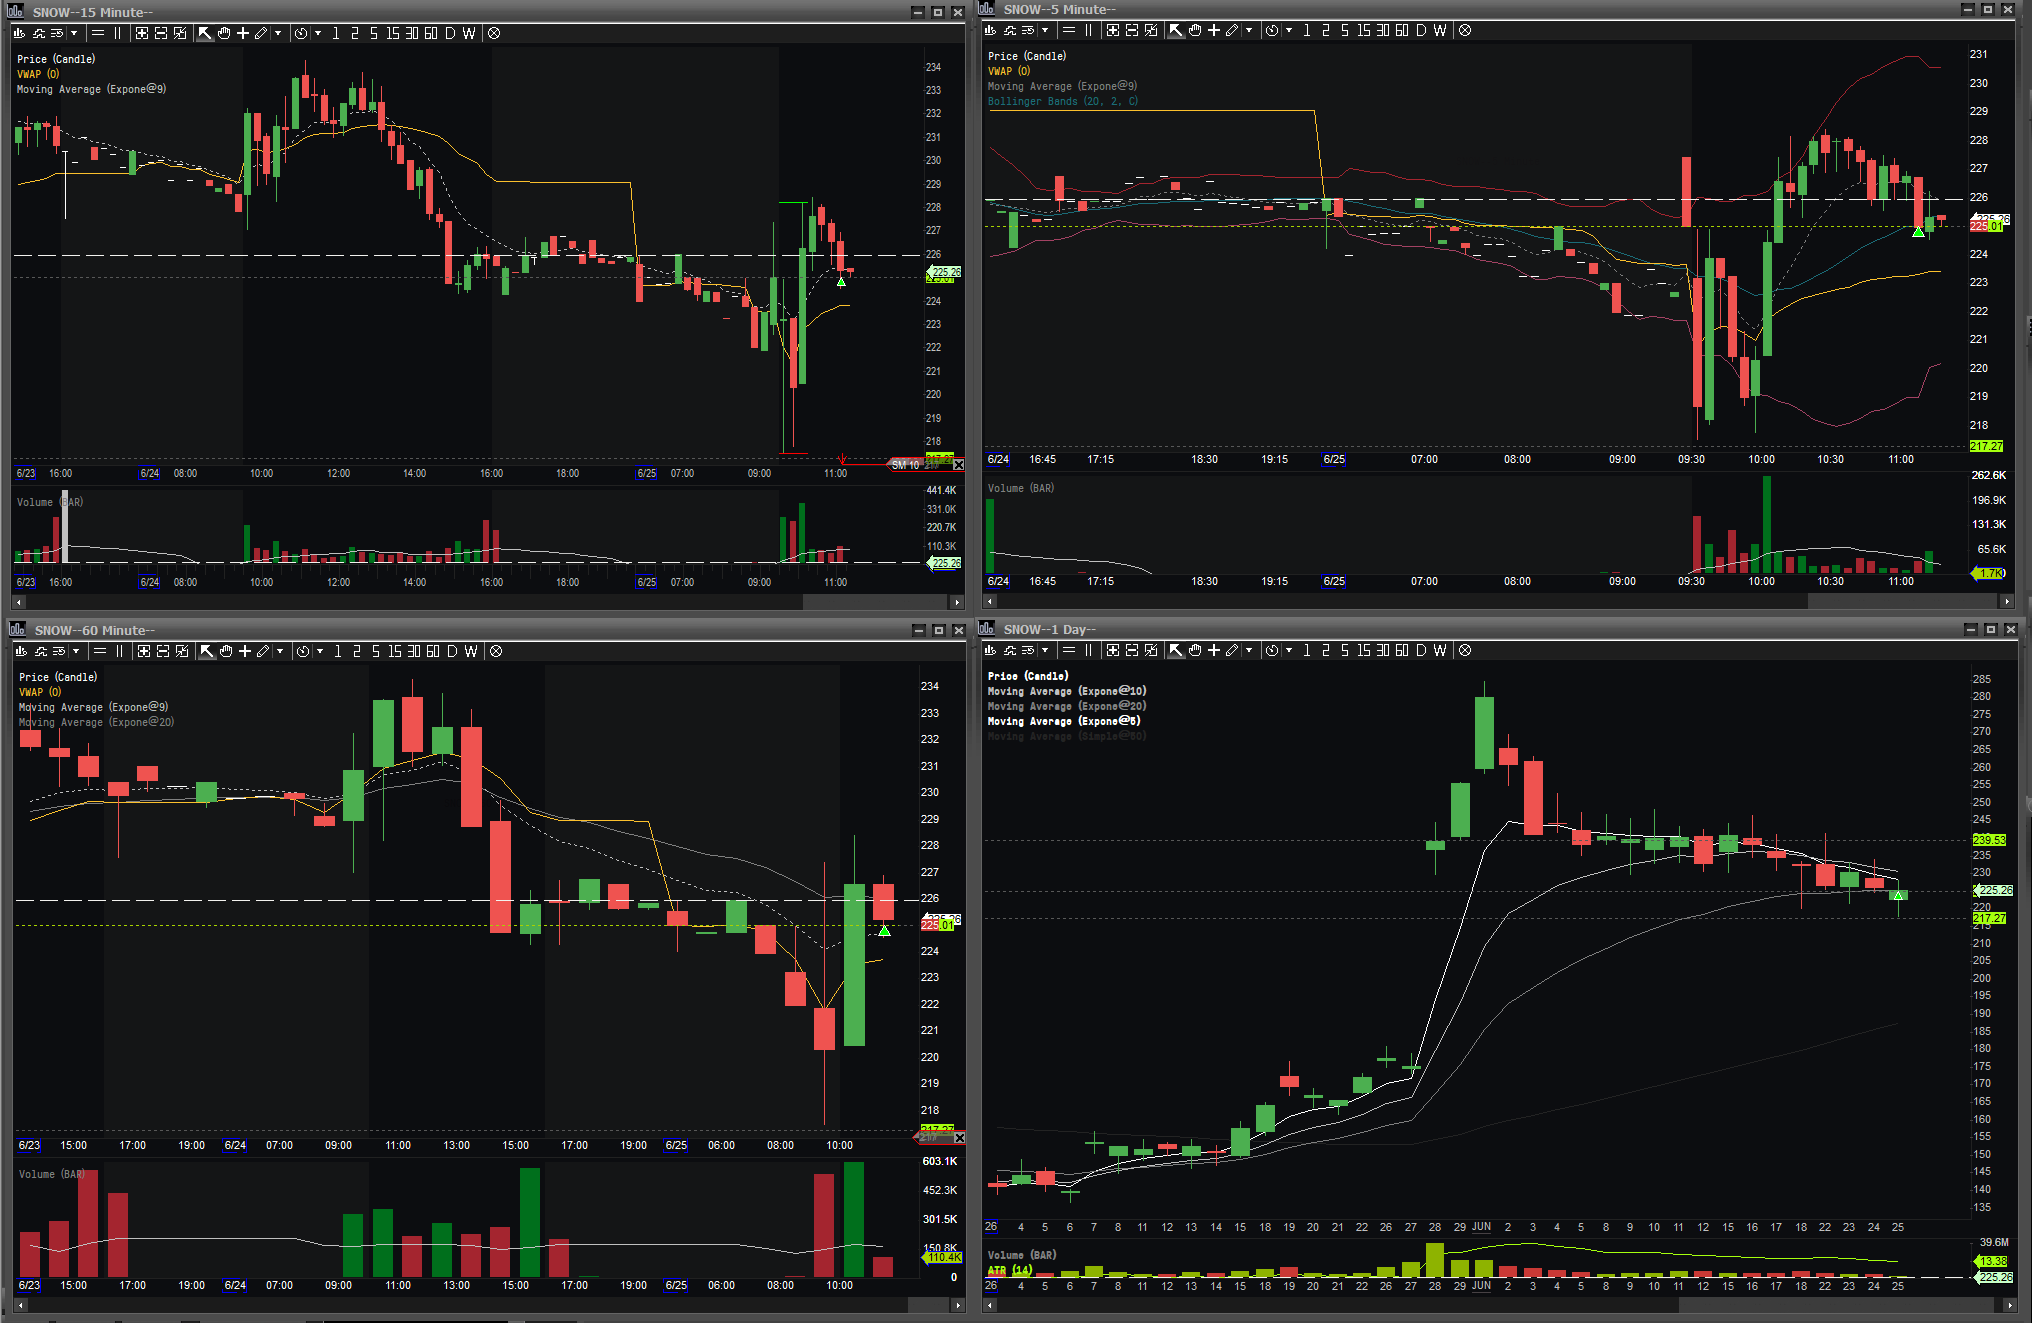Expand drawing tools dropdown in 5 Minute toolbar
The width and height of the screenshot is (2032, 1323).
(x=1249, y=30)
